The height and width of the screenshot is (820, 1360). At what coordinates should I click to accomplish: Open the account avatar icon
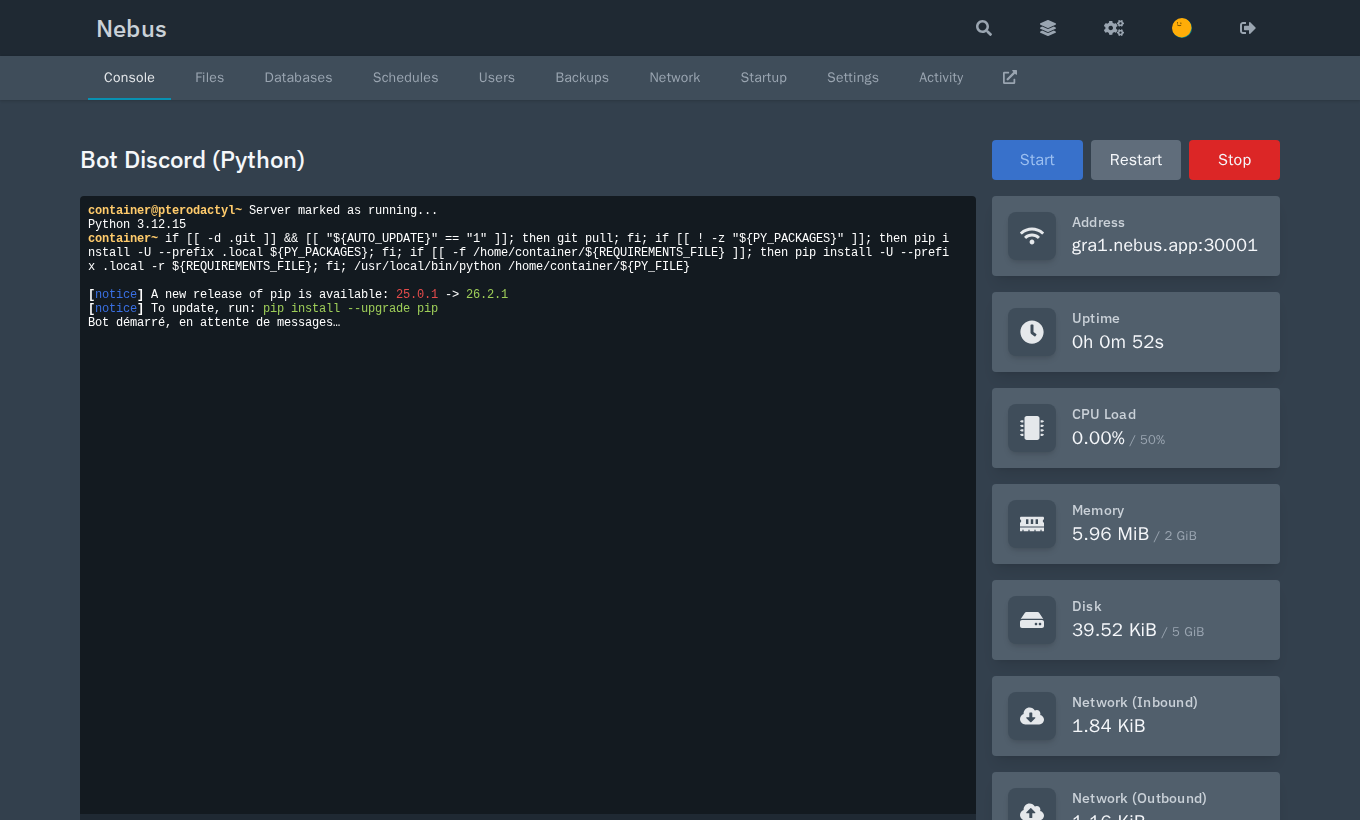coord(1182,28)
